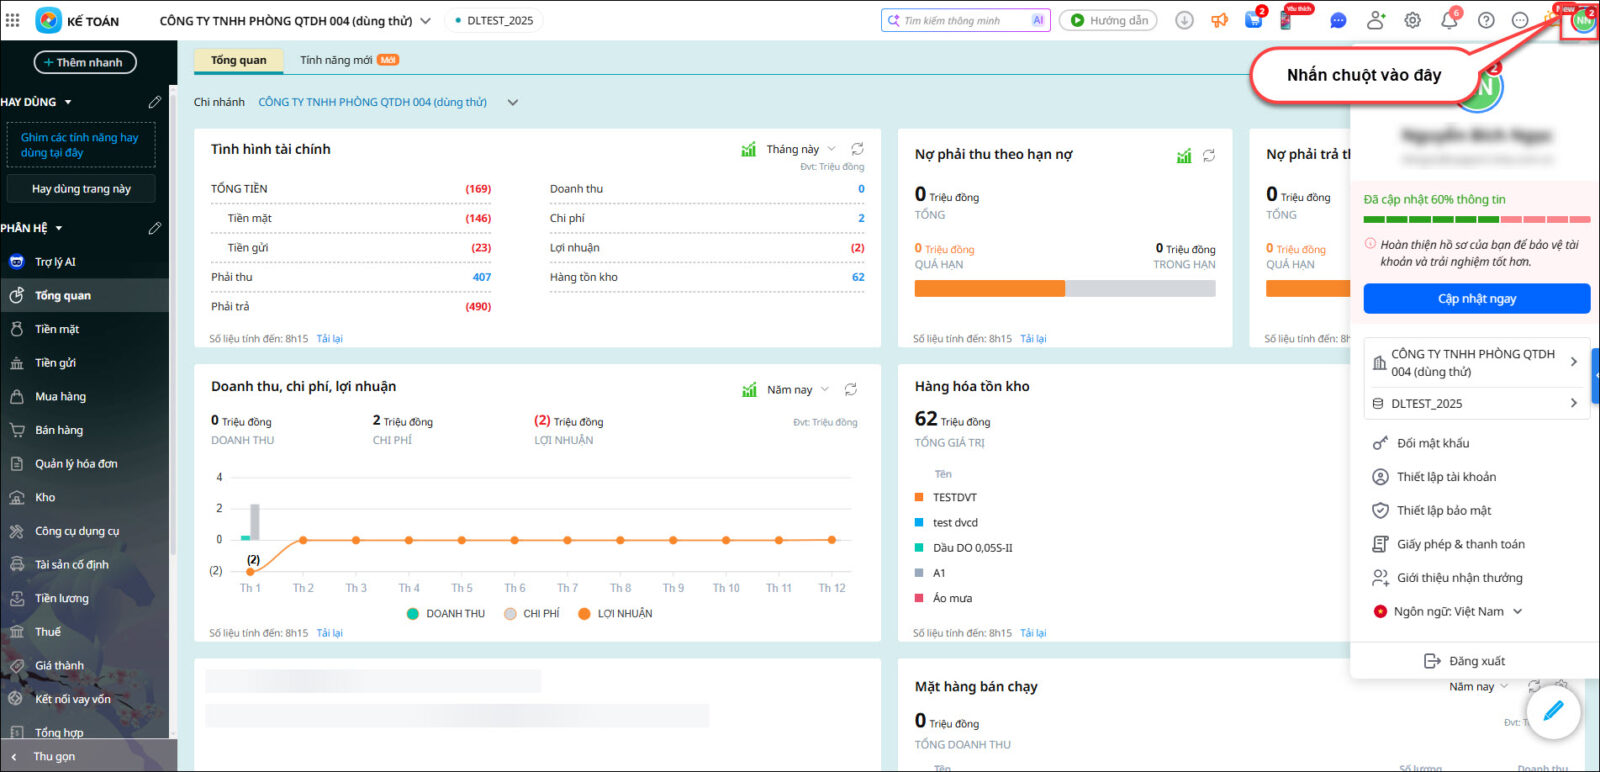Open Tiền mặt in the sidebar

coord(57,329)
